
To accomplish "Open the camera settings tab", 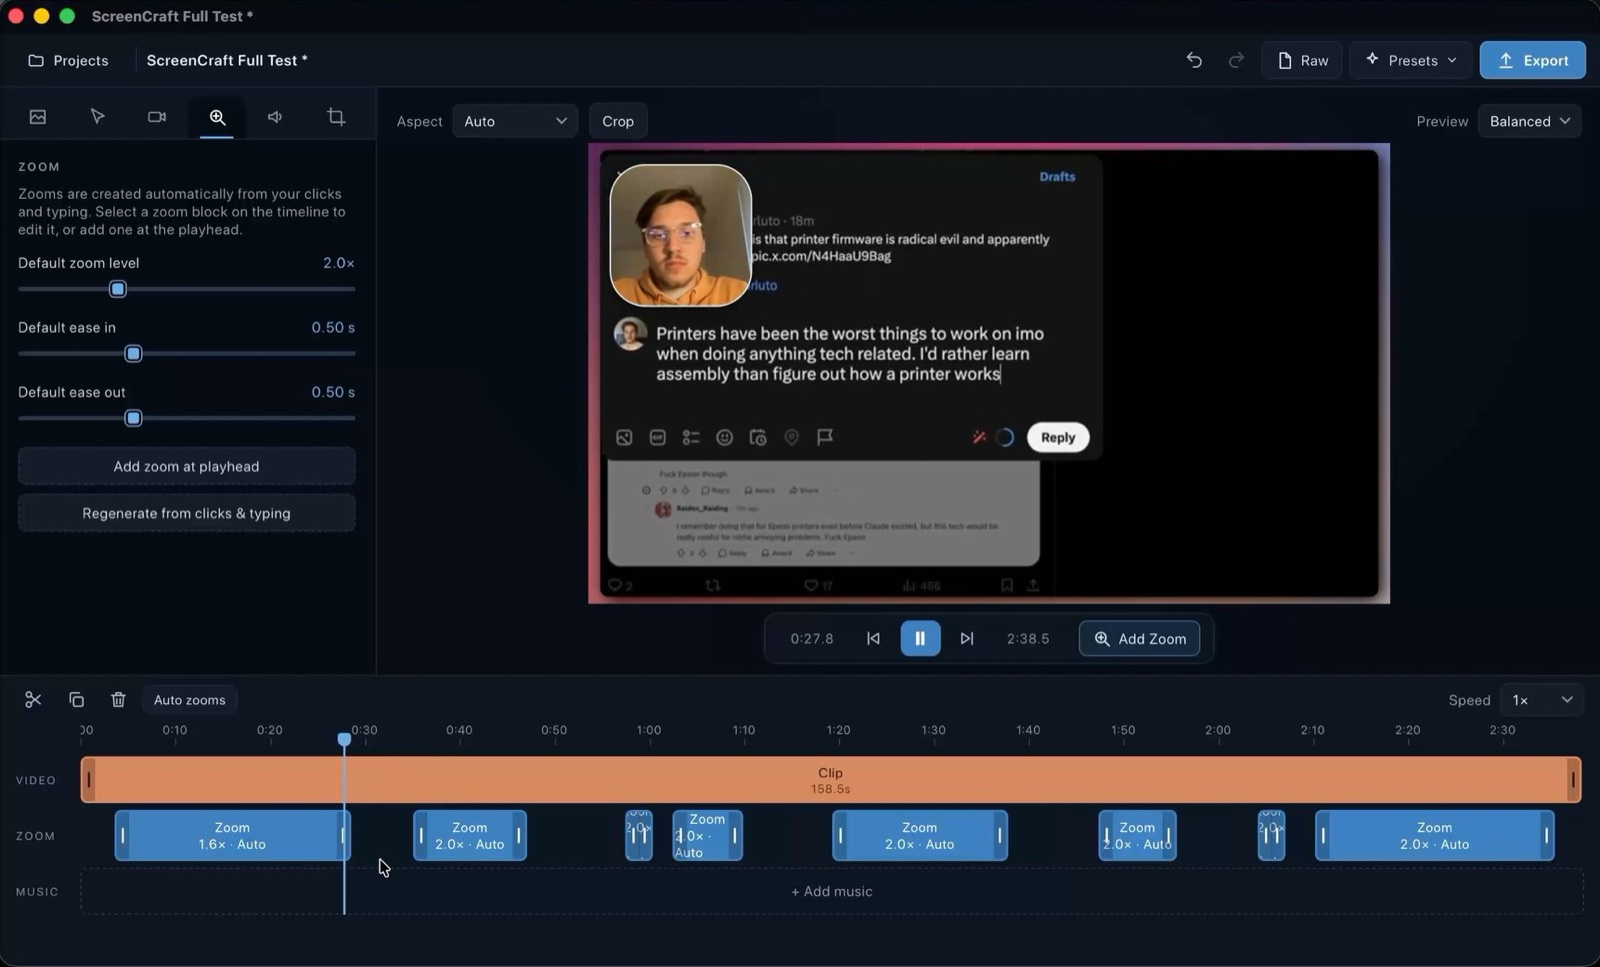I will click(157, 117).
